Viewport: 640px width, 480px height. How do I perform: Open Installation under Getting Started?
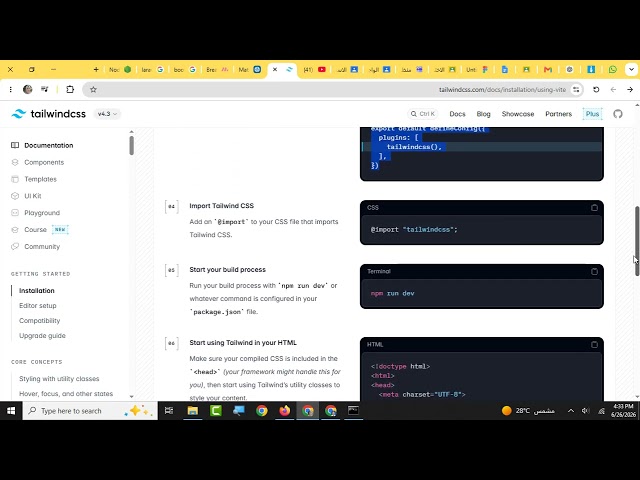[x=37, y=291]
